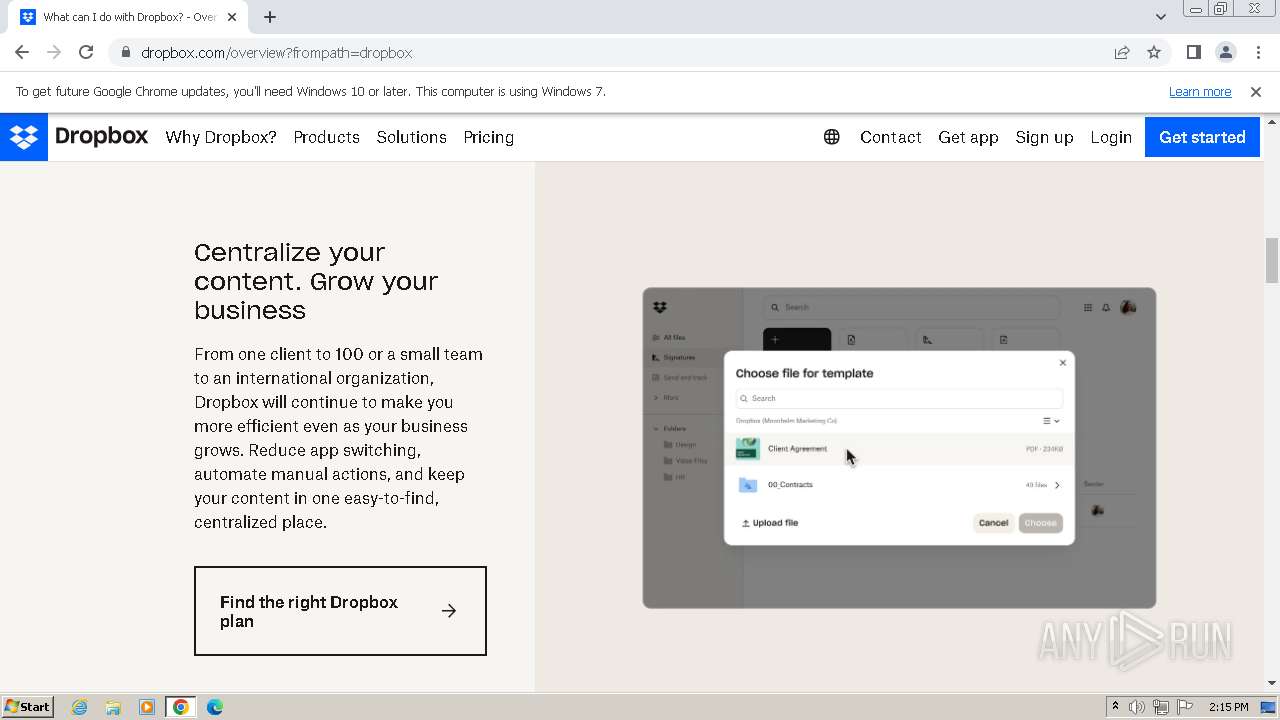Open the browser side panel icon
This screenshot has width=1280, height=720.
[1194, 53]
